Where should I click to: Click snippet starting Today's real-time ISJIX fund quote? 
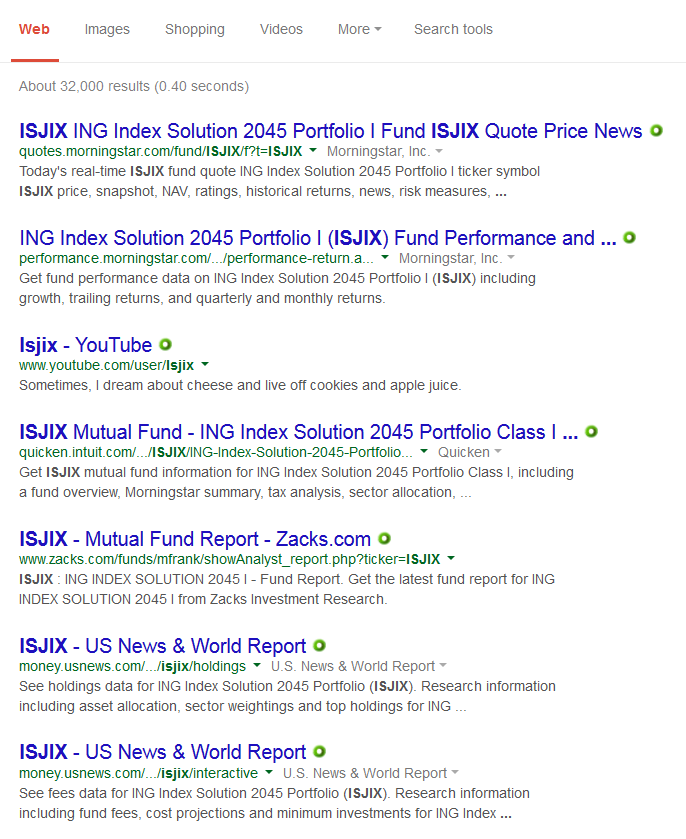pyautogui.click(x=279, y=181)
